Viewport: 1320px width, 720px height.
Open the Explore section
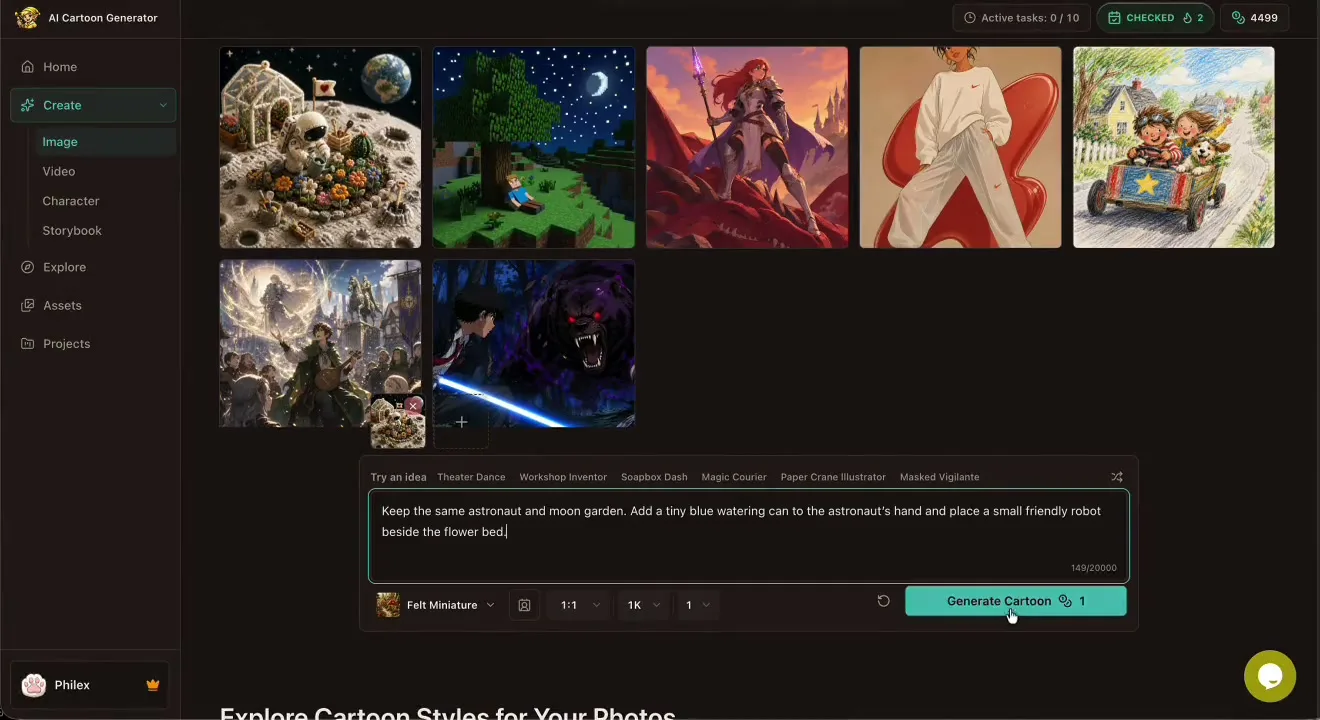click(x=64, y=267)
